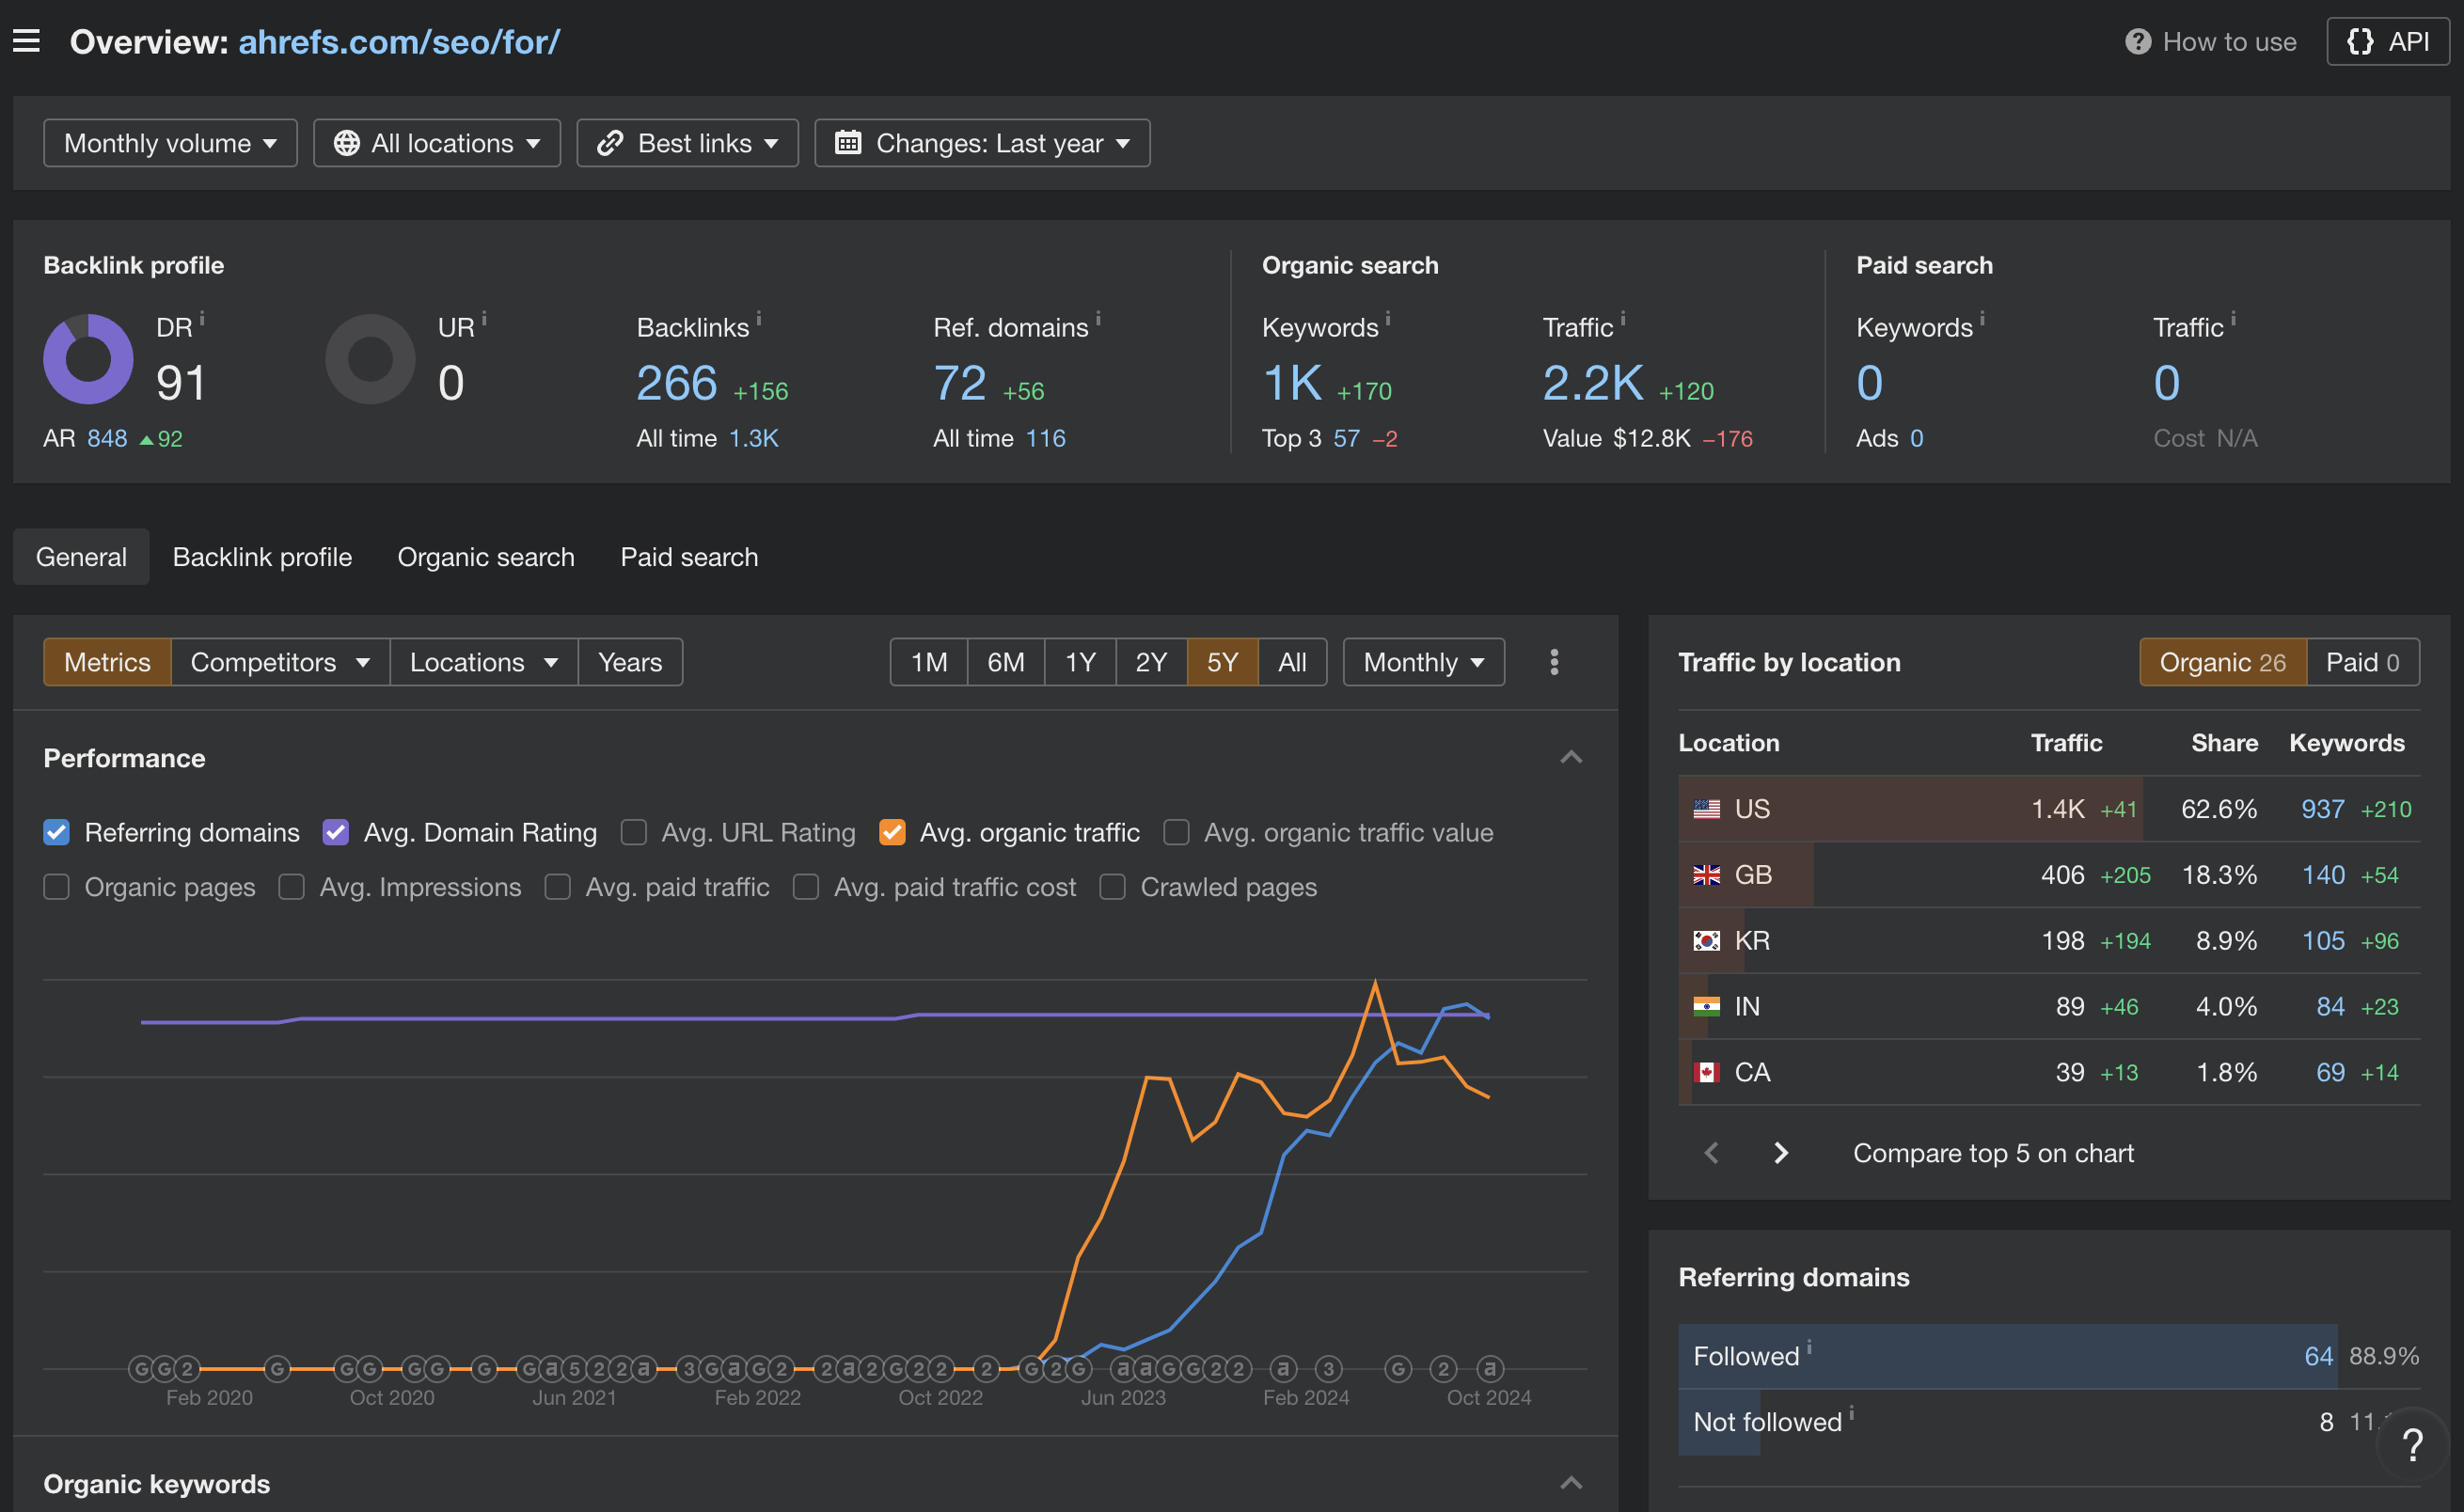Image resolution: width=2464 pixels, height=1512 pixels.
Task: Open Locations dropdown in chart toolbar
Action: pos(484,662)
